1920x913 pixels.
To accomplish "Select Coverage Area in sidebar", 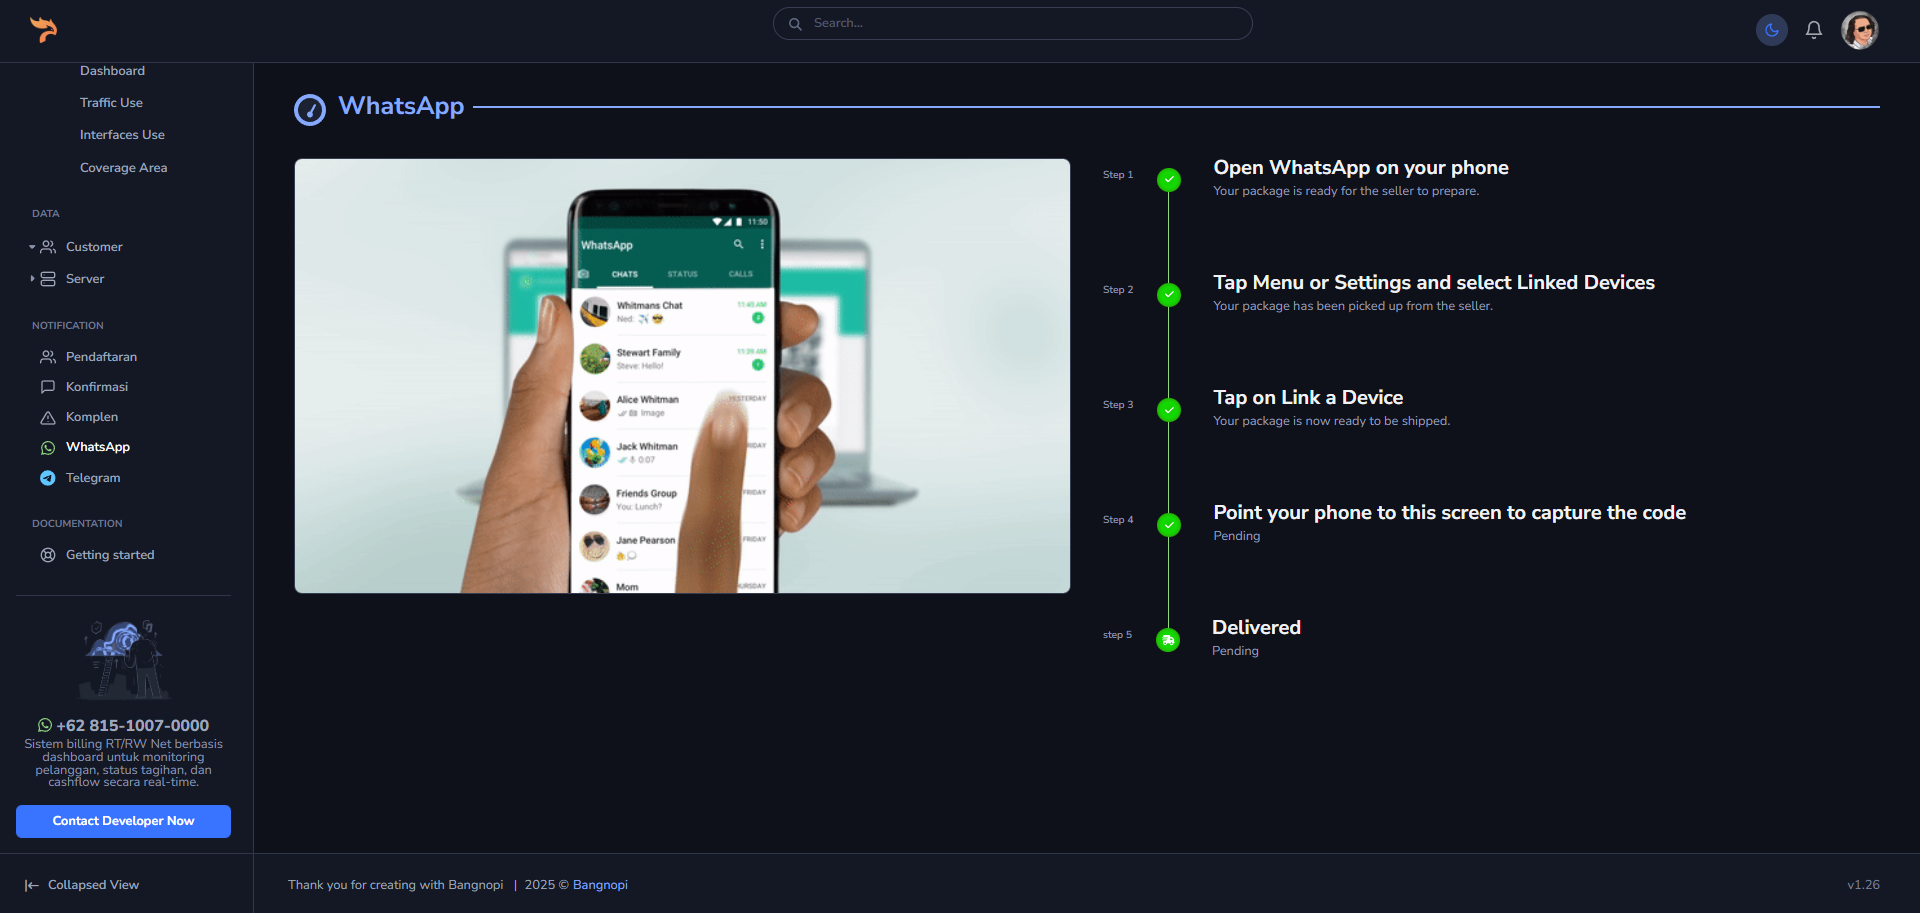I will (123, 168).
